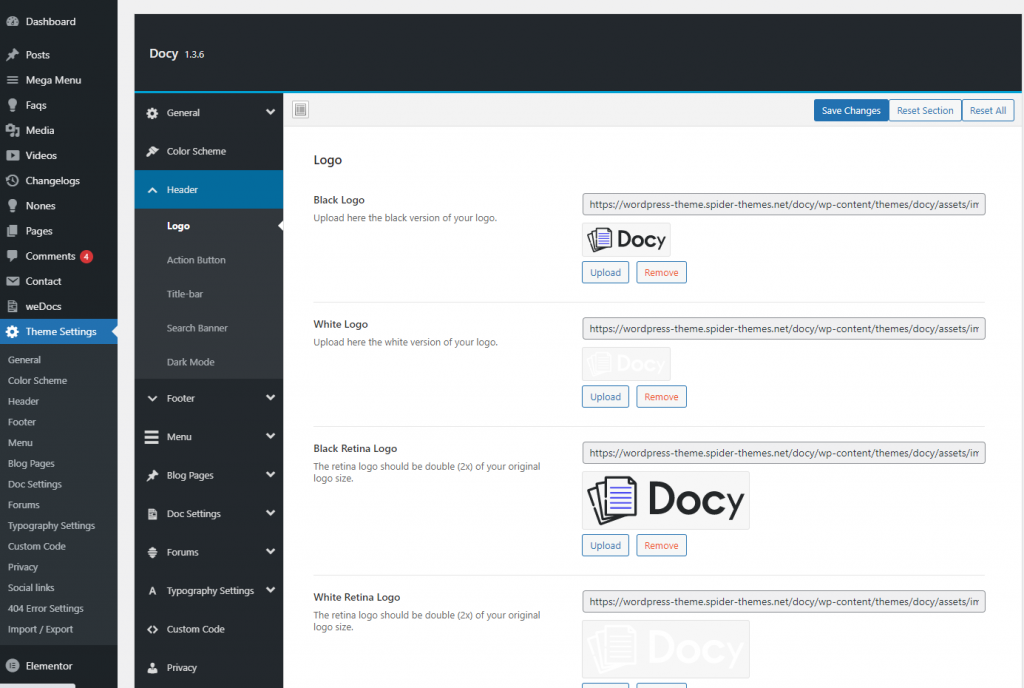The width and height of the screenshot is (1024, 688).
Task: Click the Menu section bars icon
Action: 152,437
